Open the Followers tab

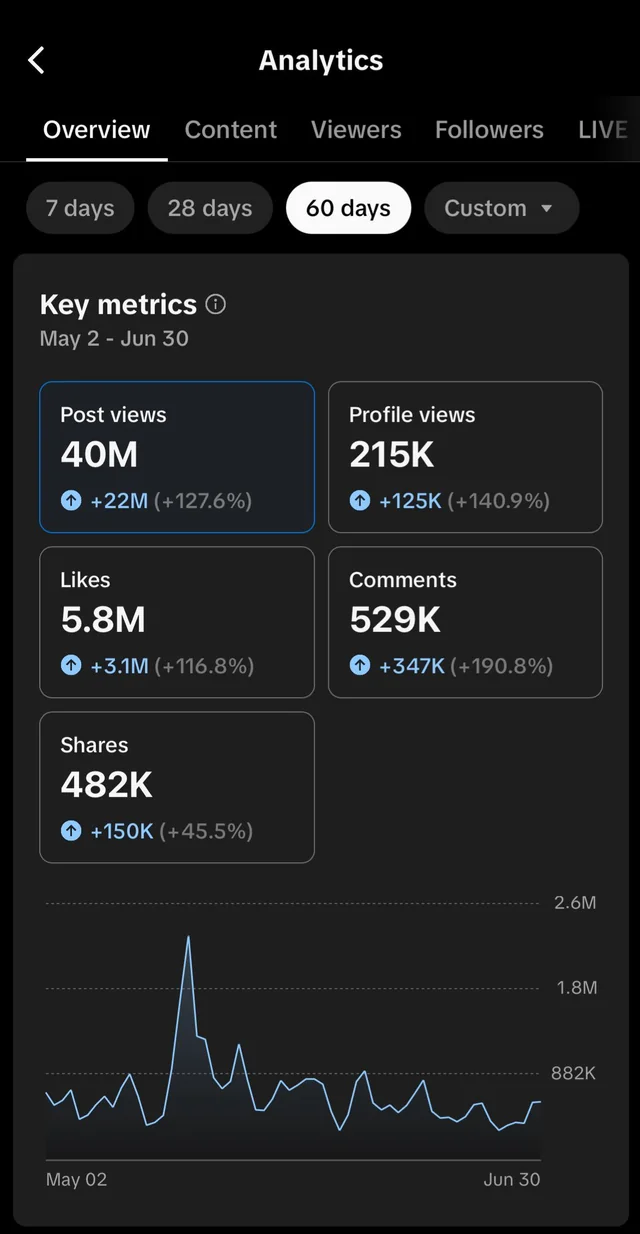(x=489, y=130)
